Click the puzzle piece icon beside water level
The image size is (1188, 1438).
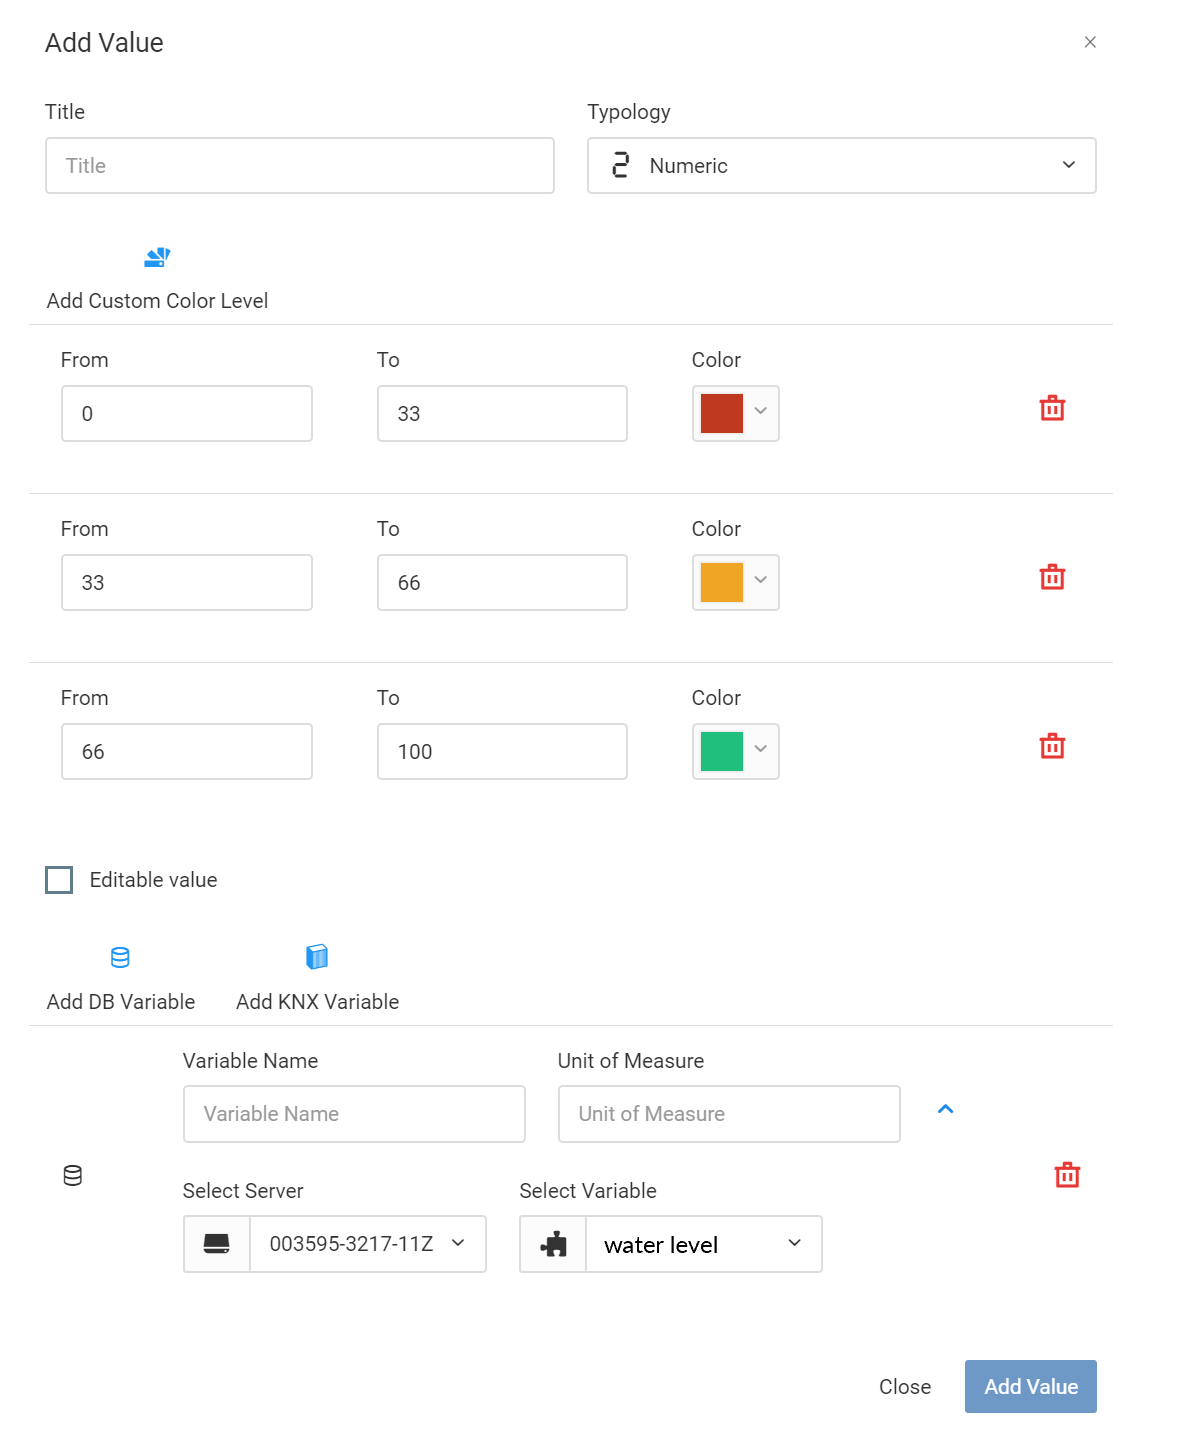click(553, 1244)
